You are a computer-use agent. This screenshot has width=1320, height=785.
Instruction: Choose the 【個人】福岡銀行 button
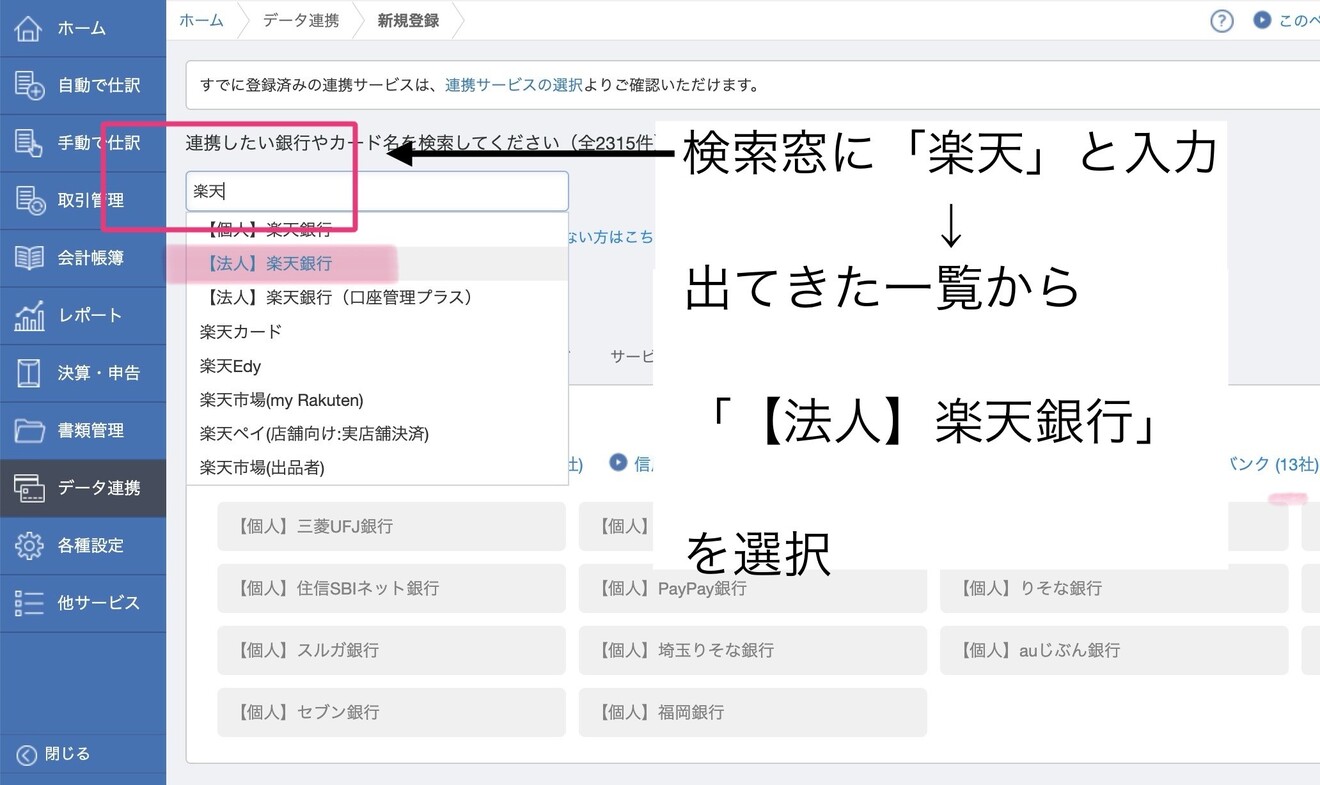pyautogui.click(x=753, y=712)
